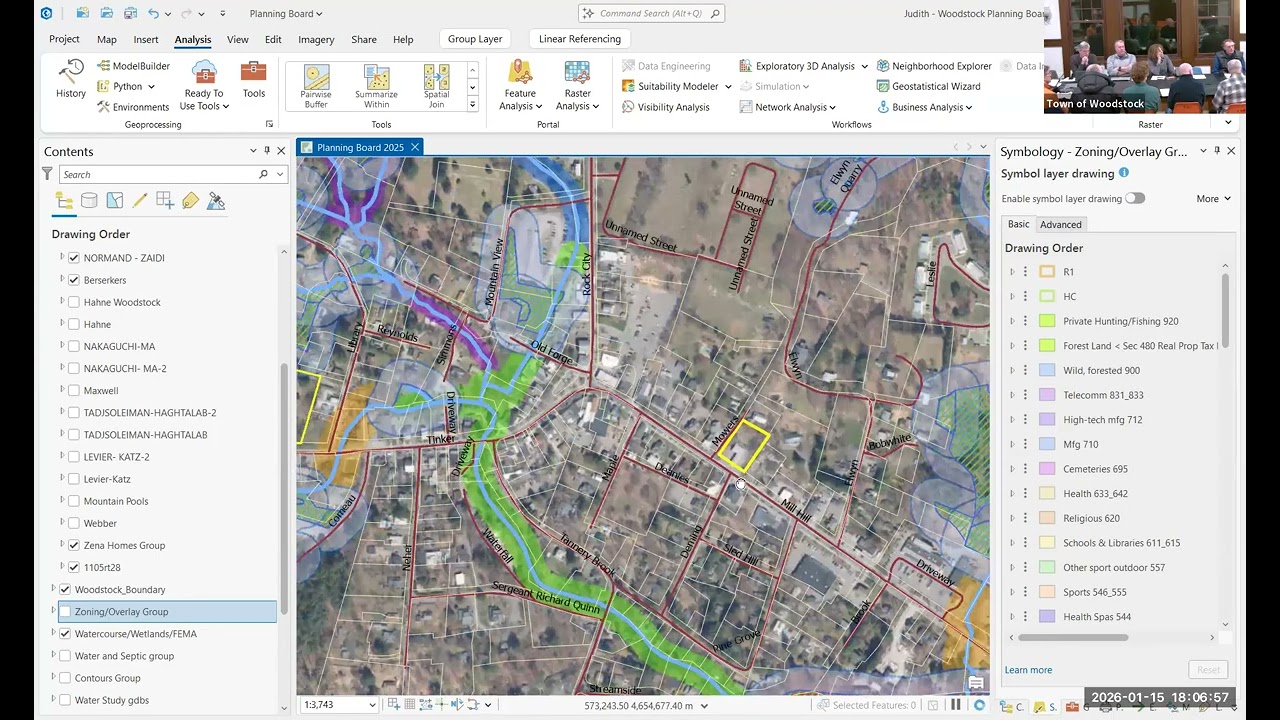
Task: Open the Insert ribbon tab
Action: click(146, 39)
